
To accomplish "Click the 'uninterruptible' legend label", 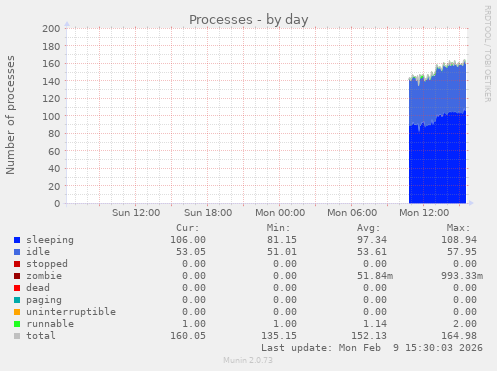I will coord(71,312).
